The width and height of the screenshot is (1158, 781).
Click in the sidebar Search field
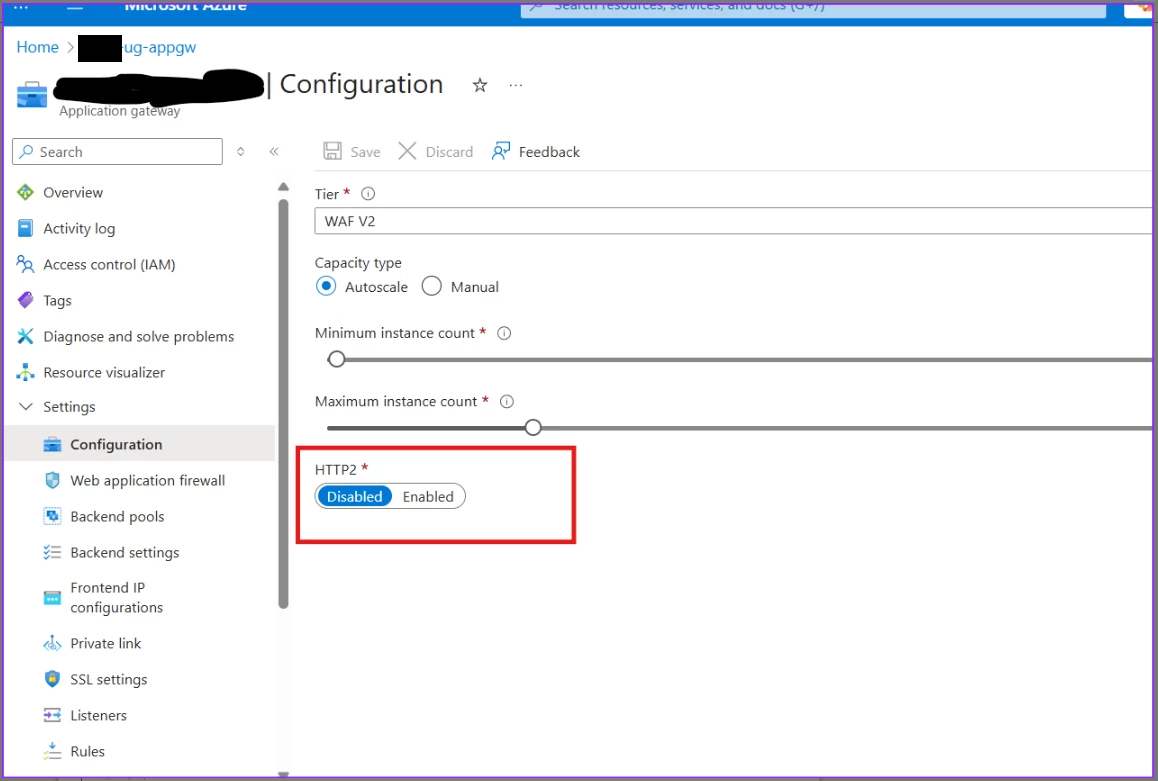117,151
